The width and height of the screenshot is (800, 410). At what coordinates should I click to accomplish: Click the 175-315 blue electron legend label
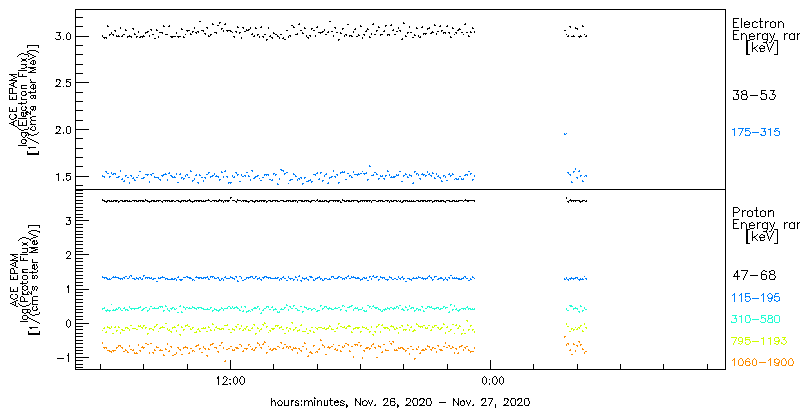coord(756,133)
